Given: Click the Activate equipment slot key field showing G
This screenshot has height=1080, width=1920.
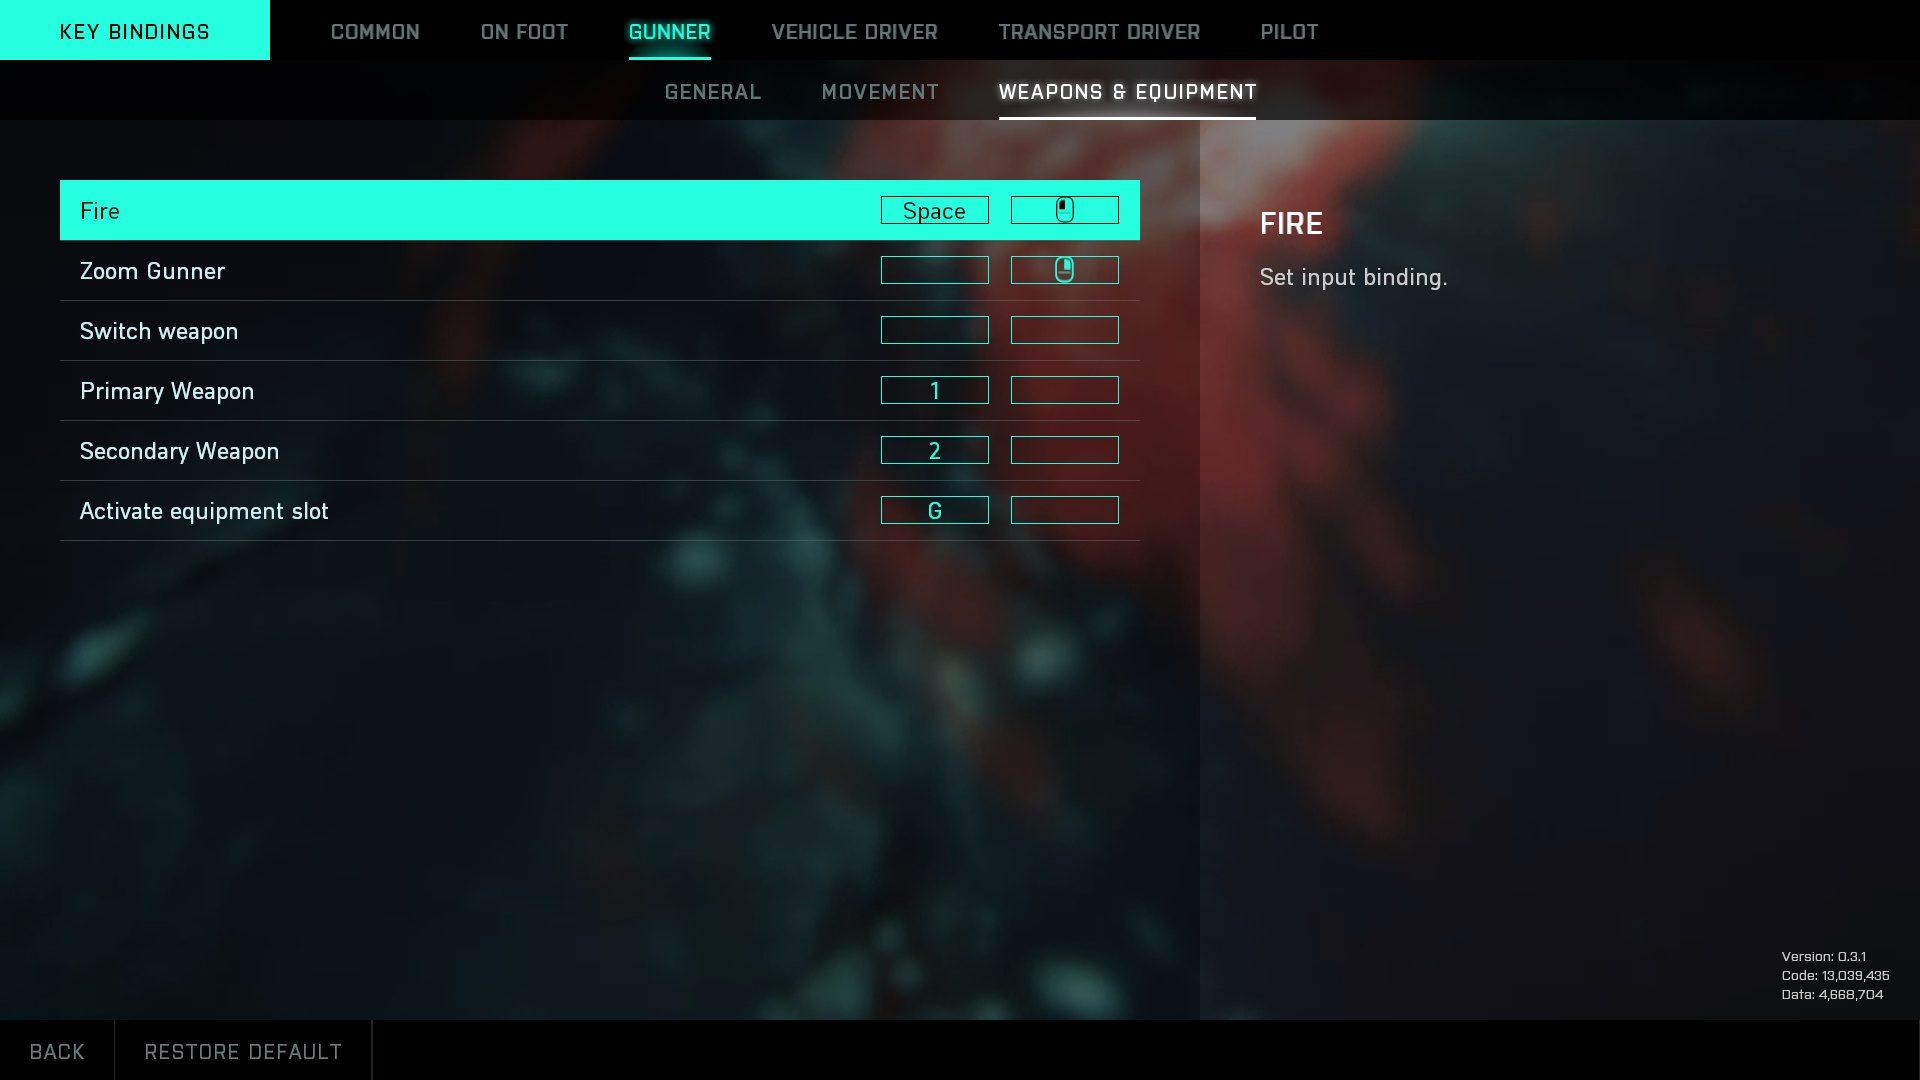Looking at the screenshot, I should pos(935,510).
